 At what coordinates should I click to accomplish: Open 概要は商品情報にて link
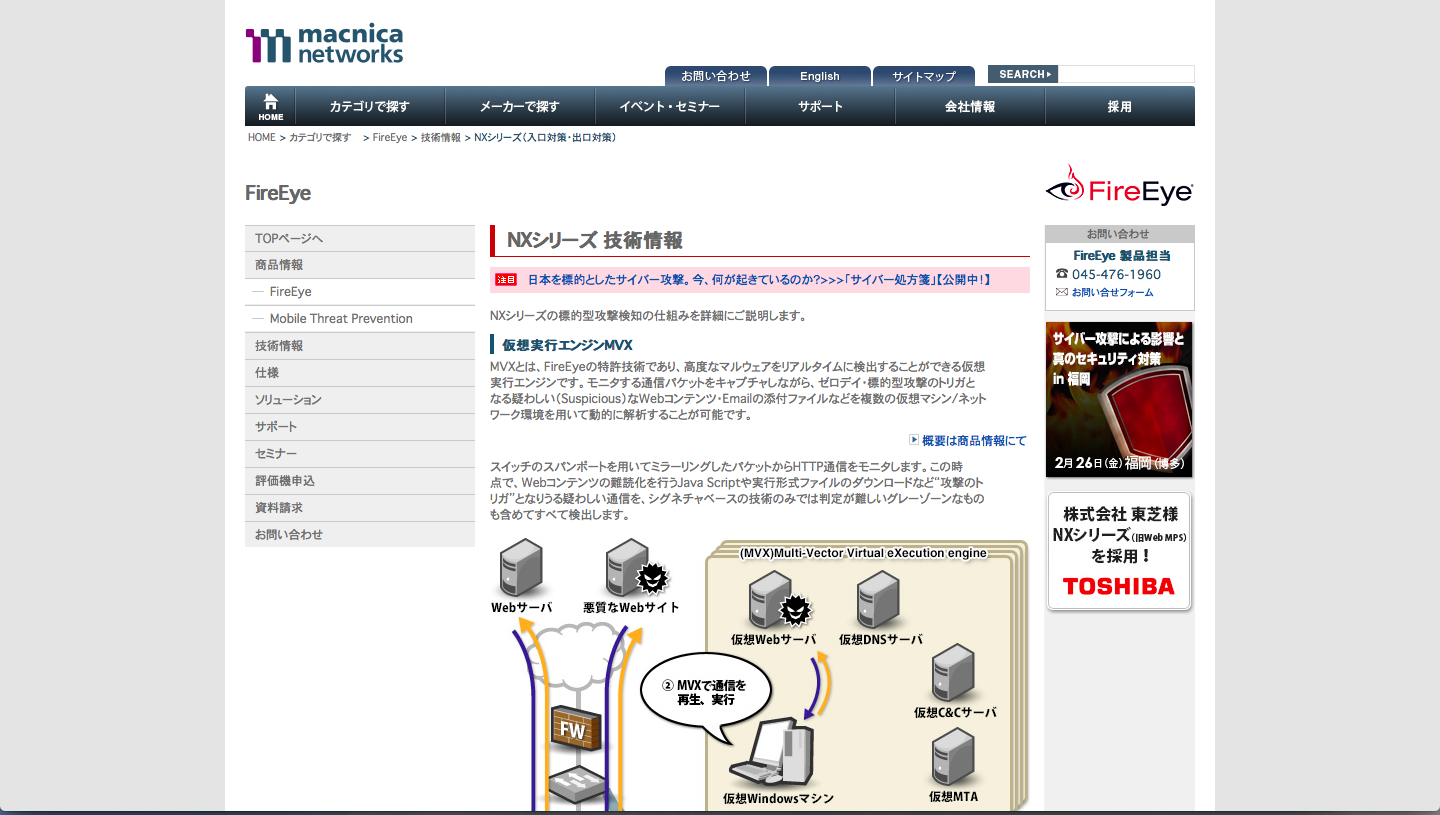[x=974, y=440]
